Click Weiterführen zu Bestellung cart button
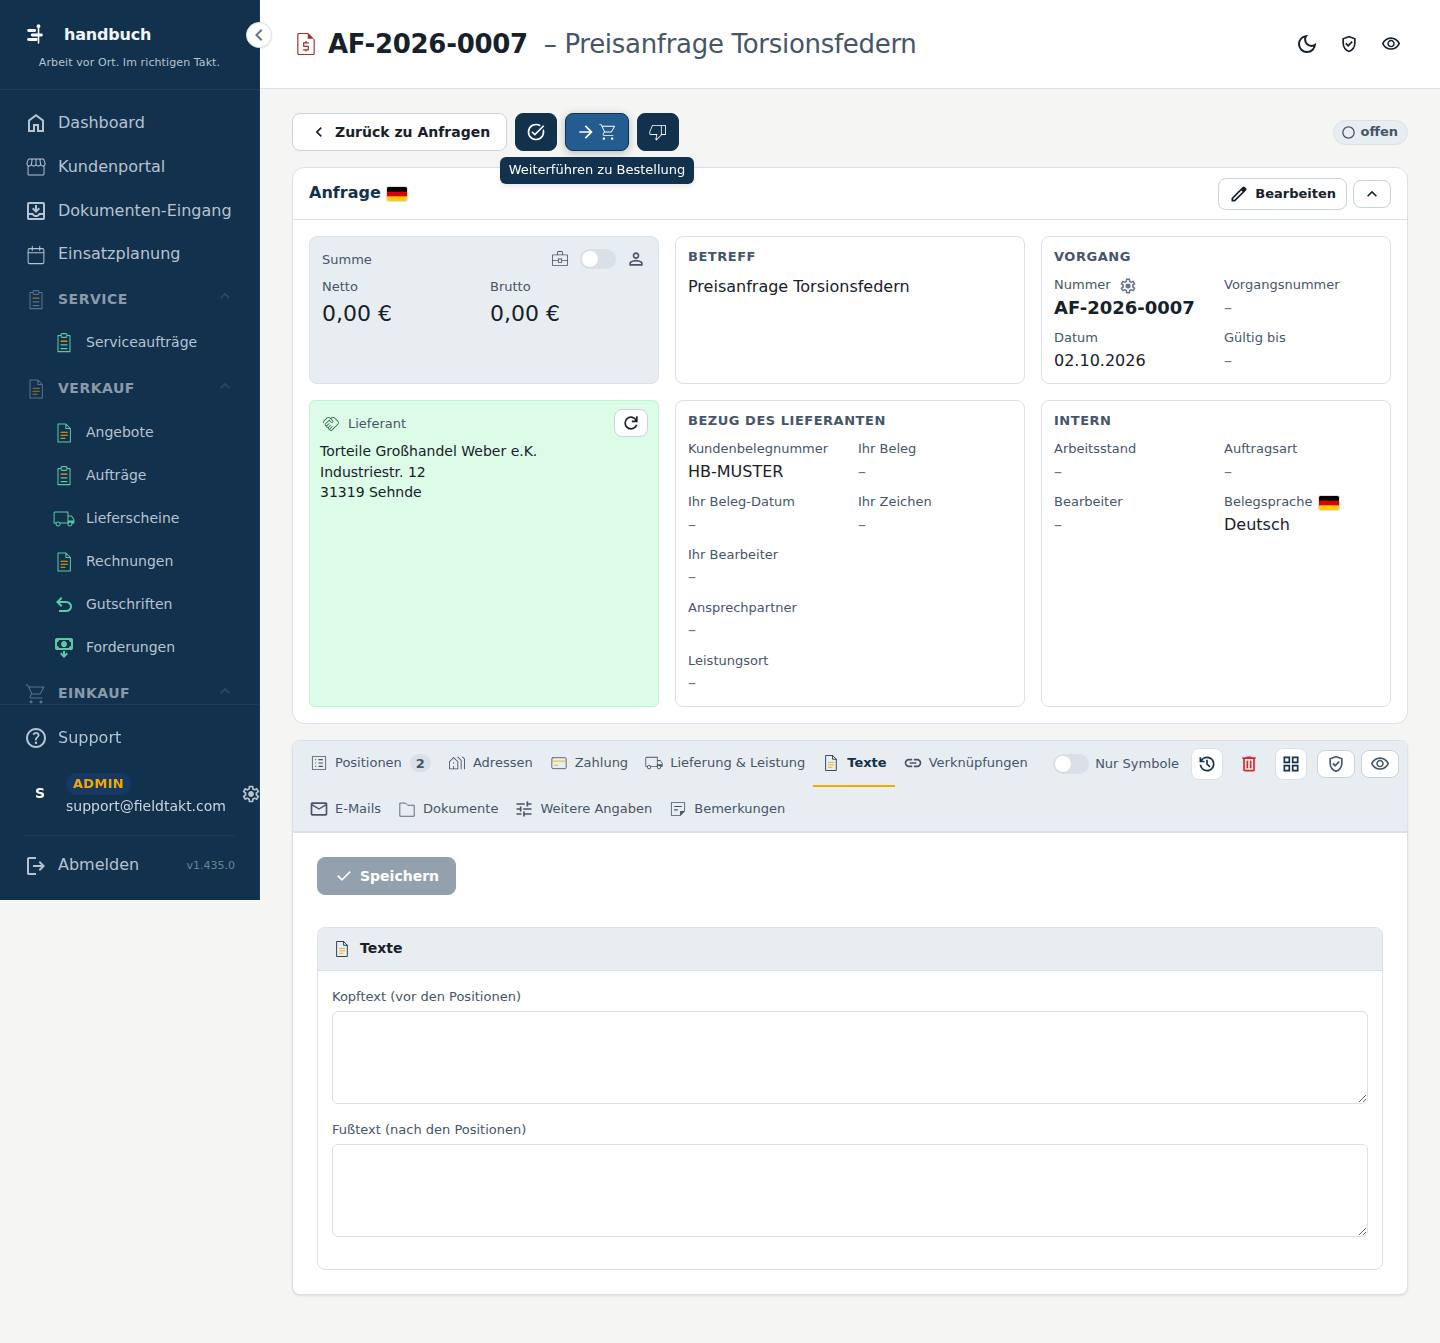Viewport: 1440px width, 1343px height. (x=597, y=132)
